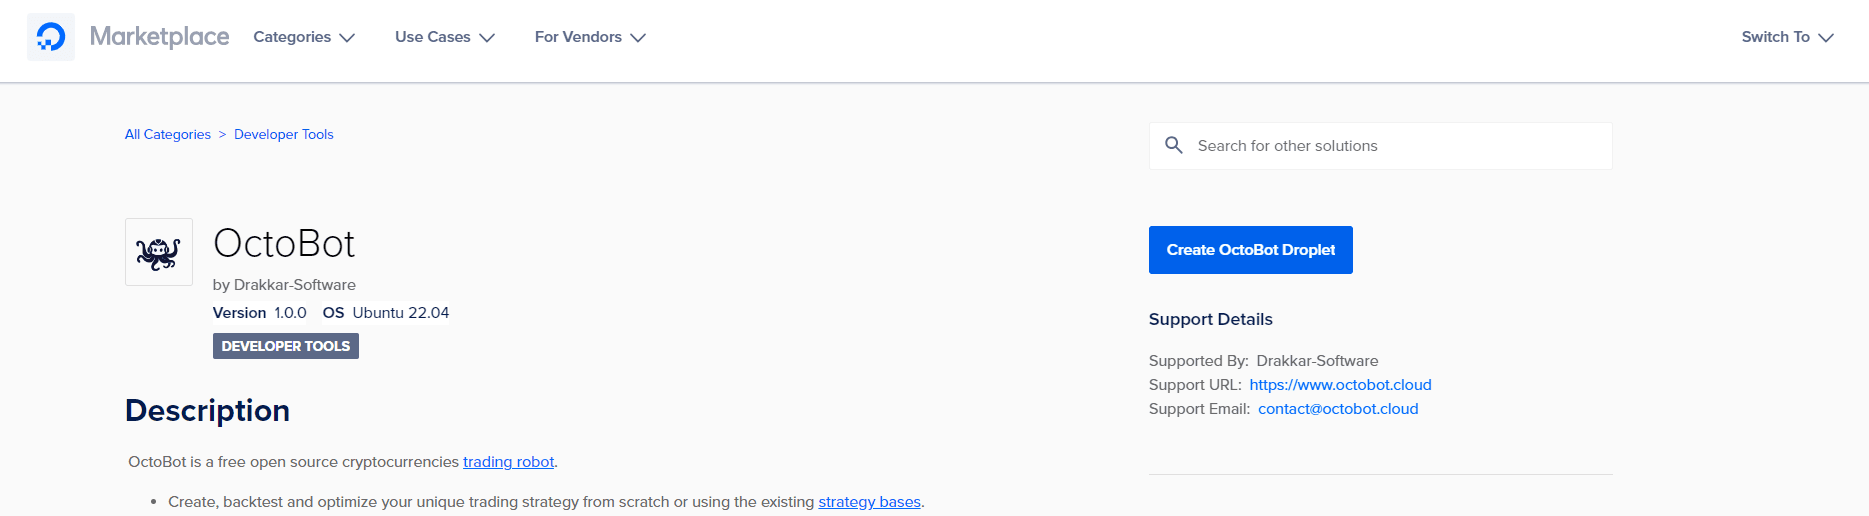
Task: Click the 'Supported By: Drakkar-Software' text
Action: click(1263, 361)
